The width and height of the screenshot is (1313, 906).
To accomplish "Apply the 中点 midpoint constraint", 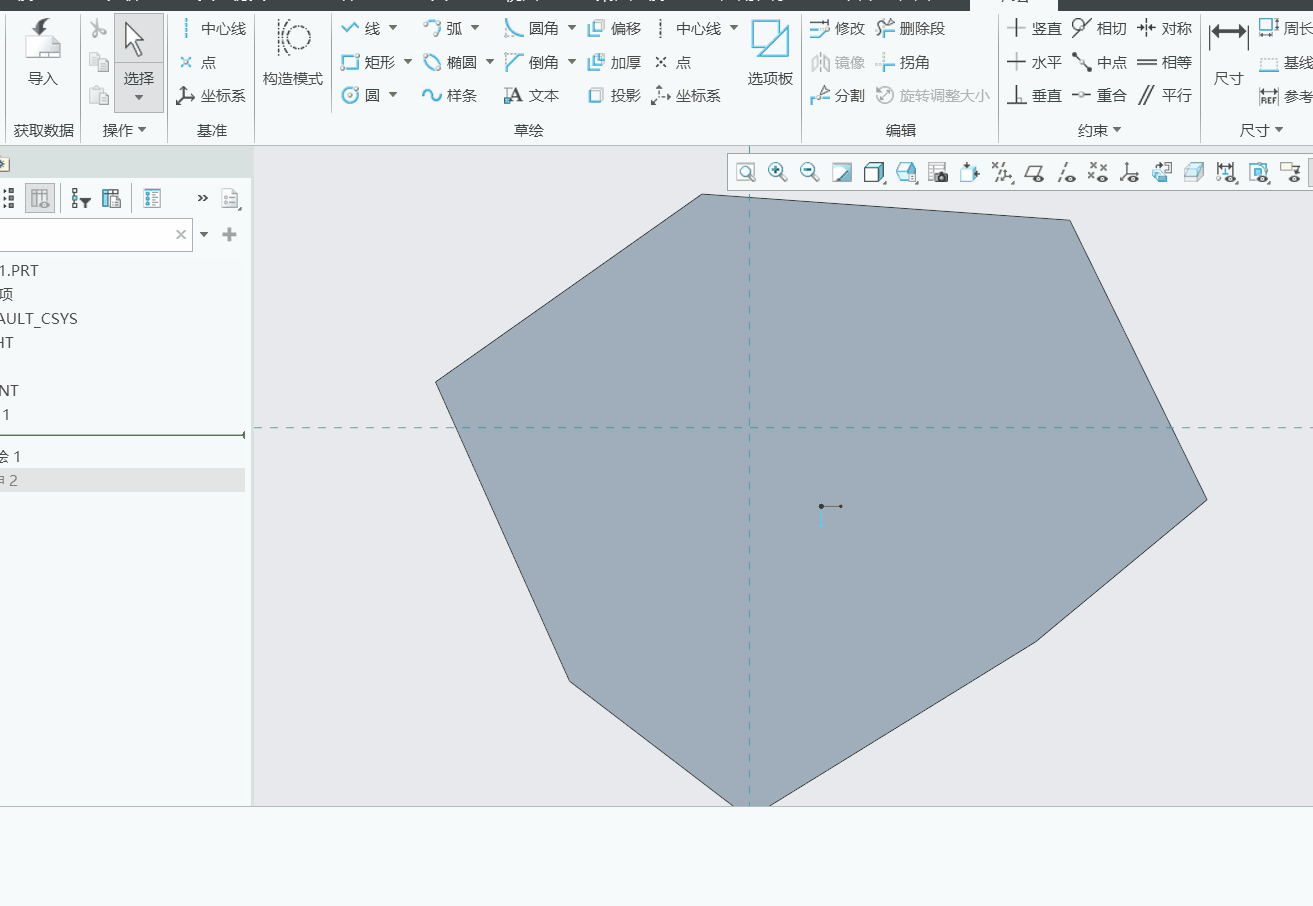I will click(1099, 62).
